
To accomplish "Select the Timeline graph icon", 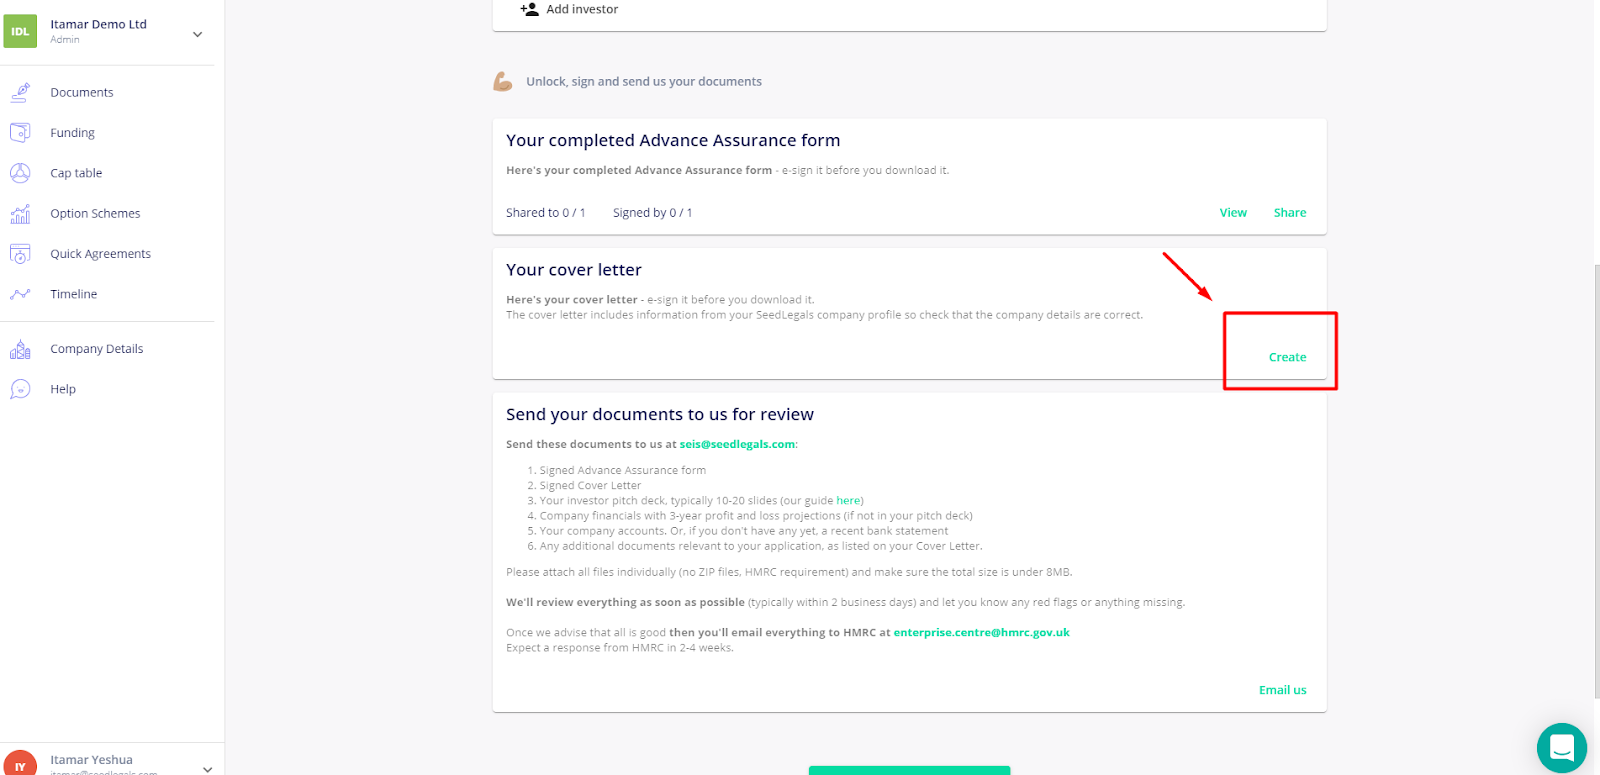I will pos(20,294).
